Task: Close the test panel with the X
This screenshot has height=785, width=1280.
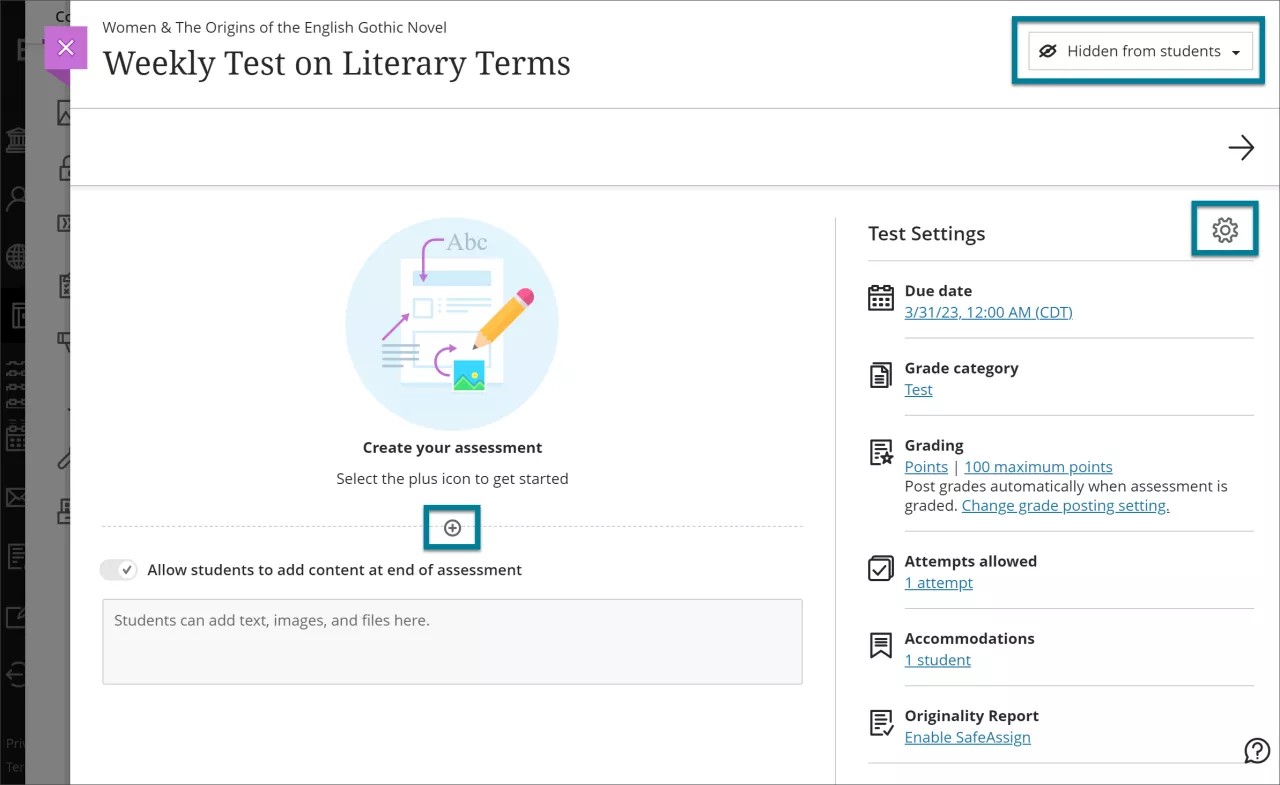Action: [65, 47]
